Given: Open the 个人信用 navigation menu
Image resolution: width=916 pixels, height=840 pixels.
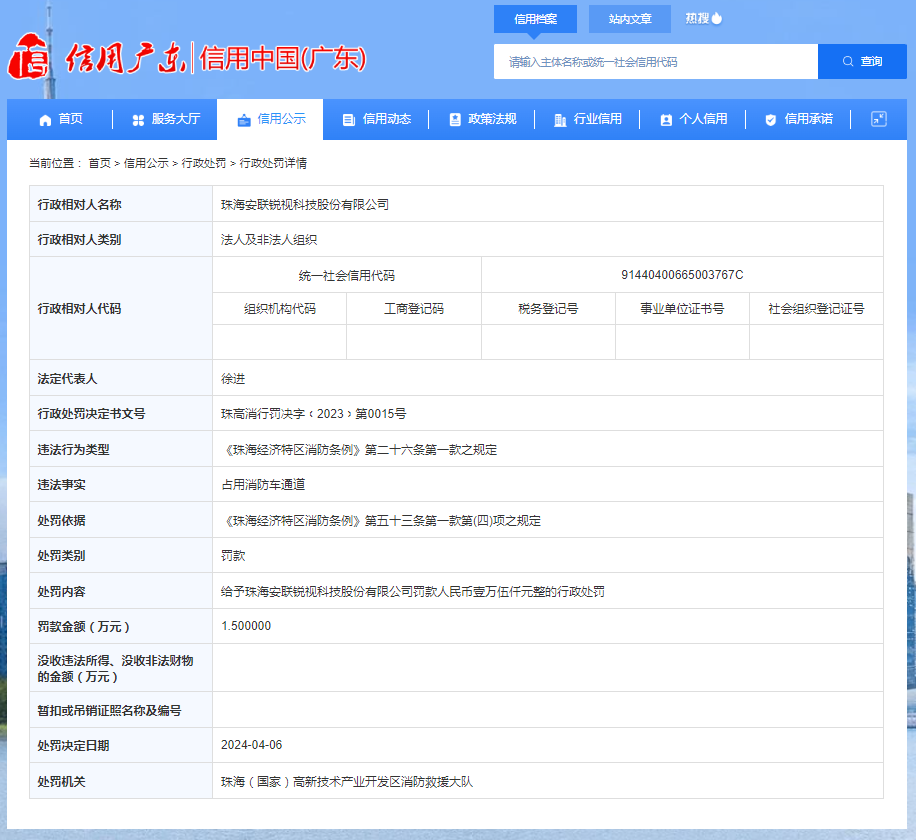Looking at the screenshot, I should pos(693,119).
